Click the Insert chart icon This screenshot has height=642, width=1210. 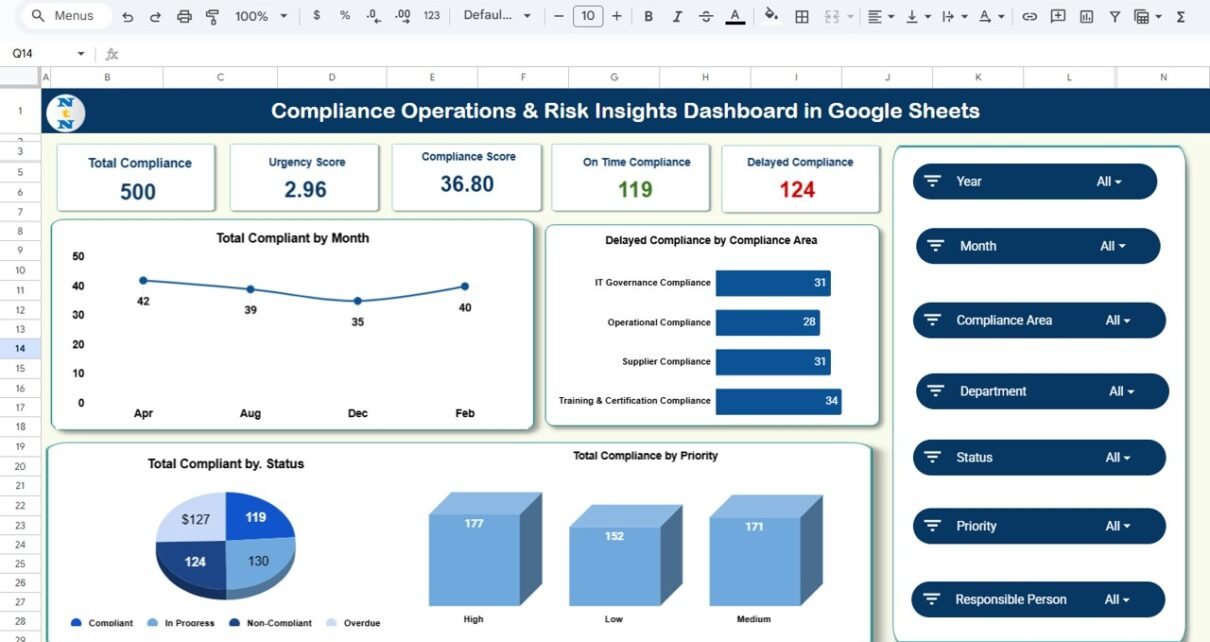(1087, 17)
